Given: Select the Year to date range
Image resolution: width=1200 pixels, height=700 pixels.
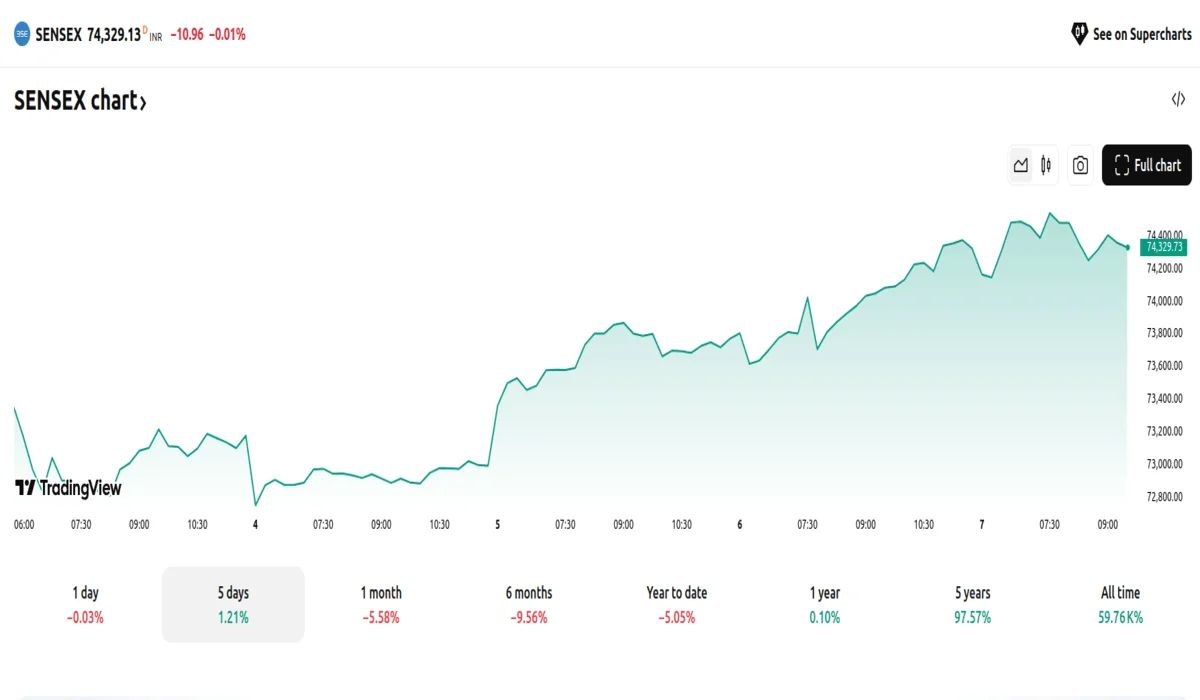Looking at the screenshot, I should [677, 604].
